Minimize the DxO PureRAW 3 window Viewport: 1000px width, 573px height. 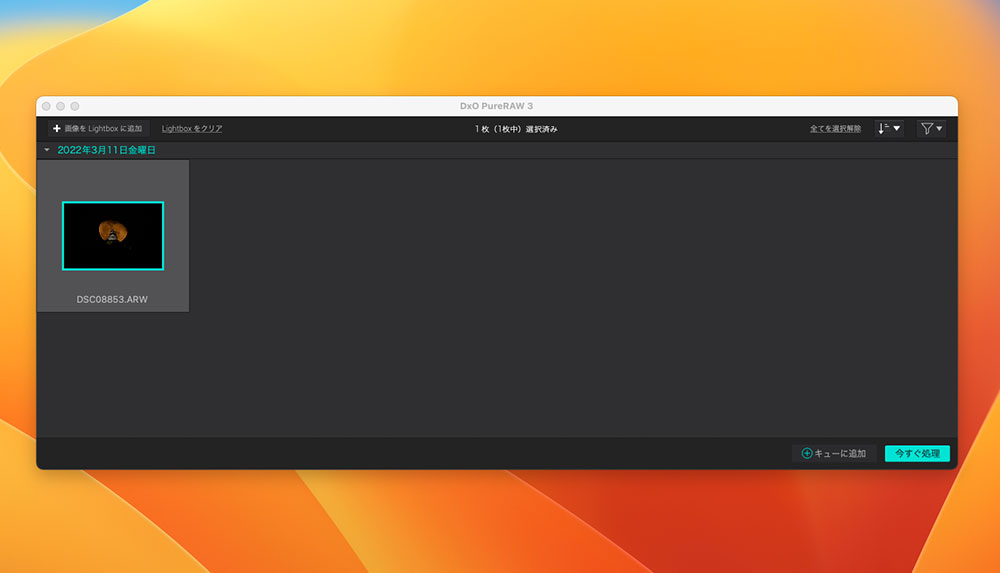pyautogui.click(x=61, y=106)
